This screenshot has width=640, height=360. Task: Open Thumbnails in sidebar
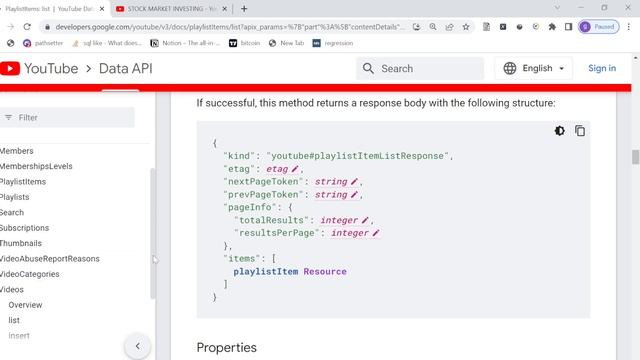tap(21, 243)
